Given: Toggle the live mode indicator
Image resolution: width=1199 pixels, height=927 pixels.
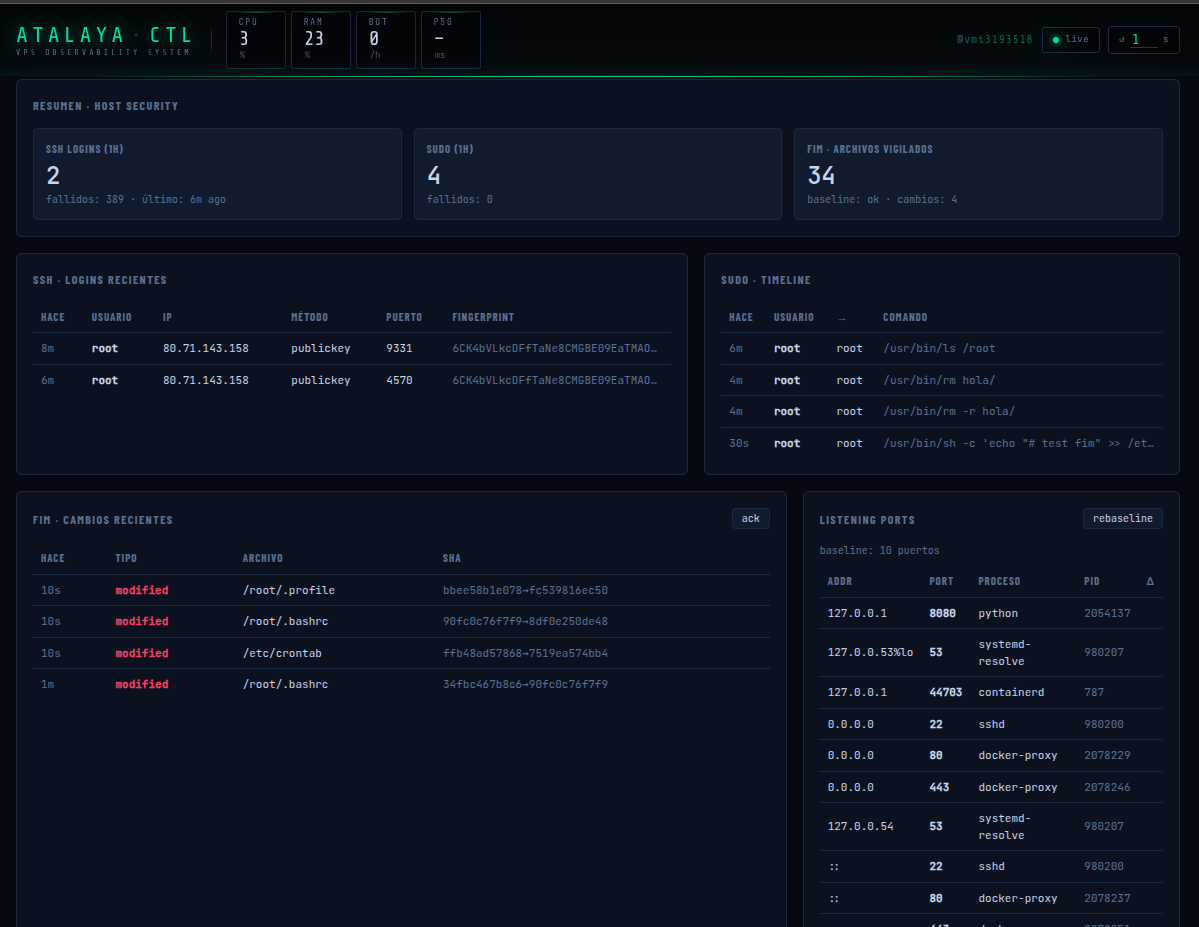Looking at the screenshot, I should (x=1070, y=39).
